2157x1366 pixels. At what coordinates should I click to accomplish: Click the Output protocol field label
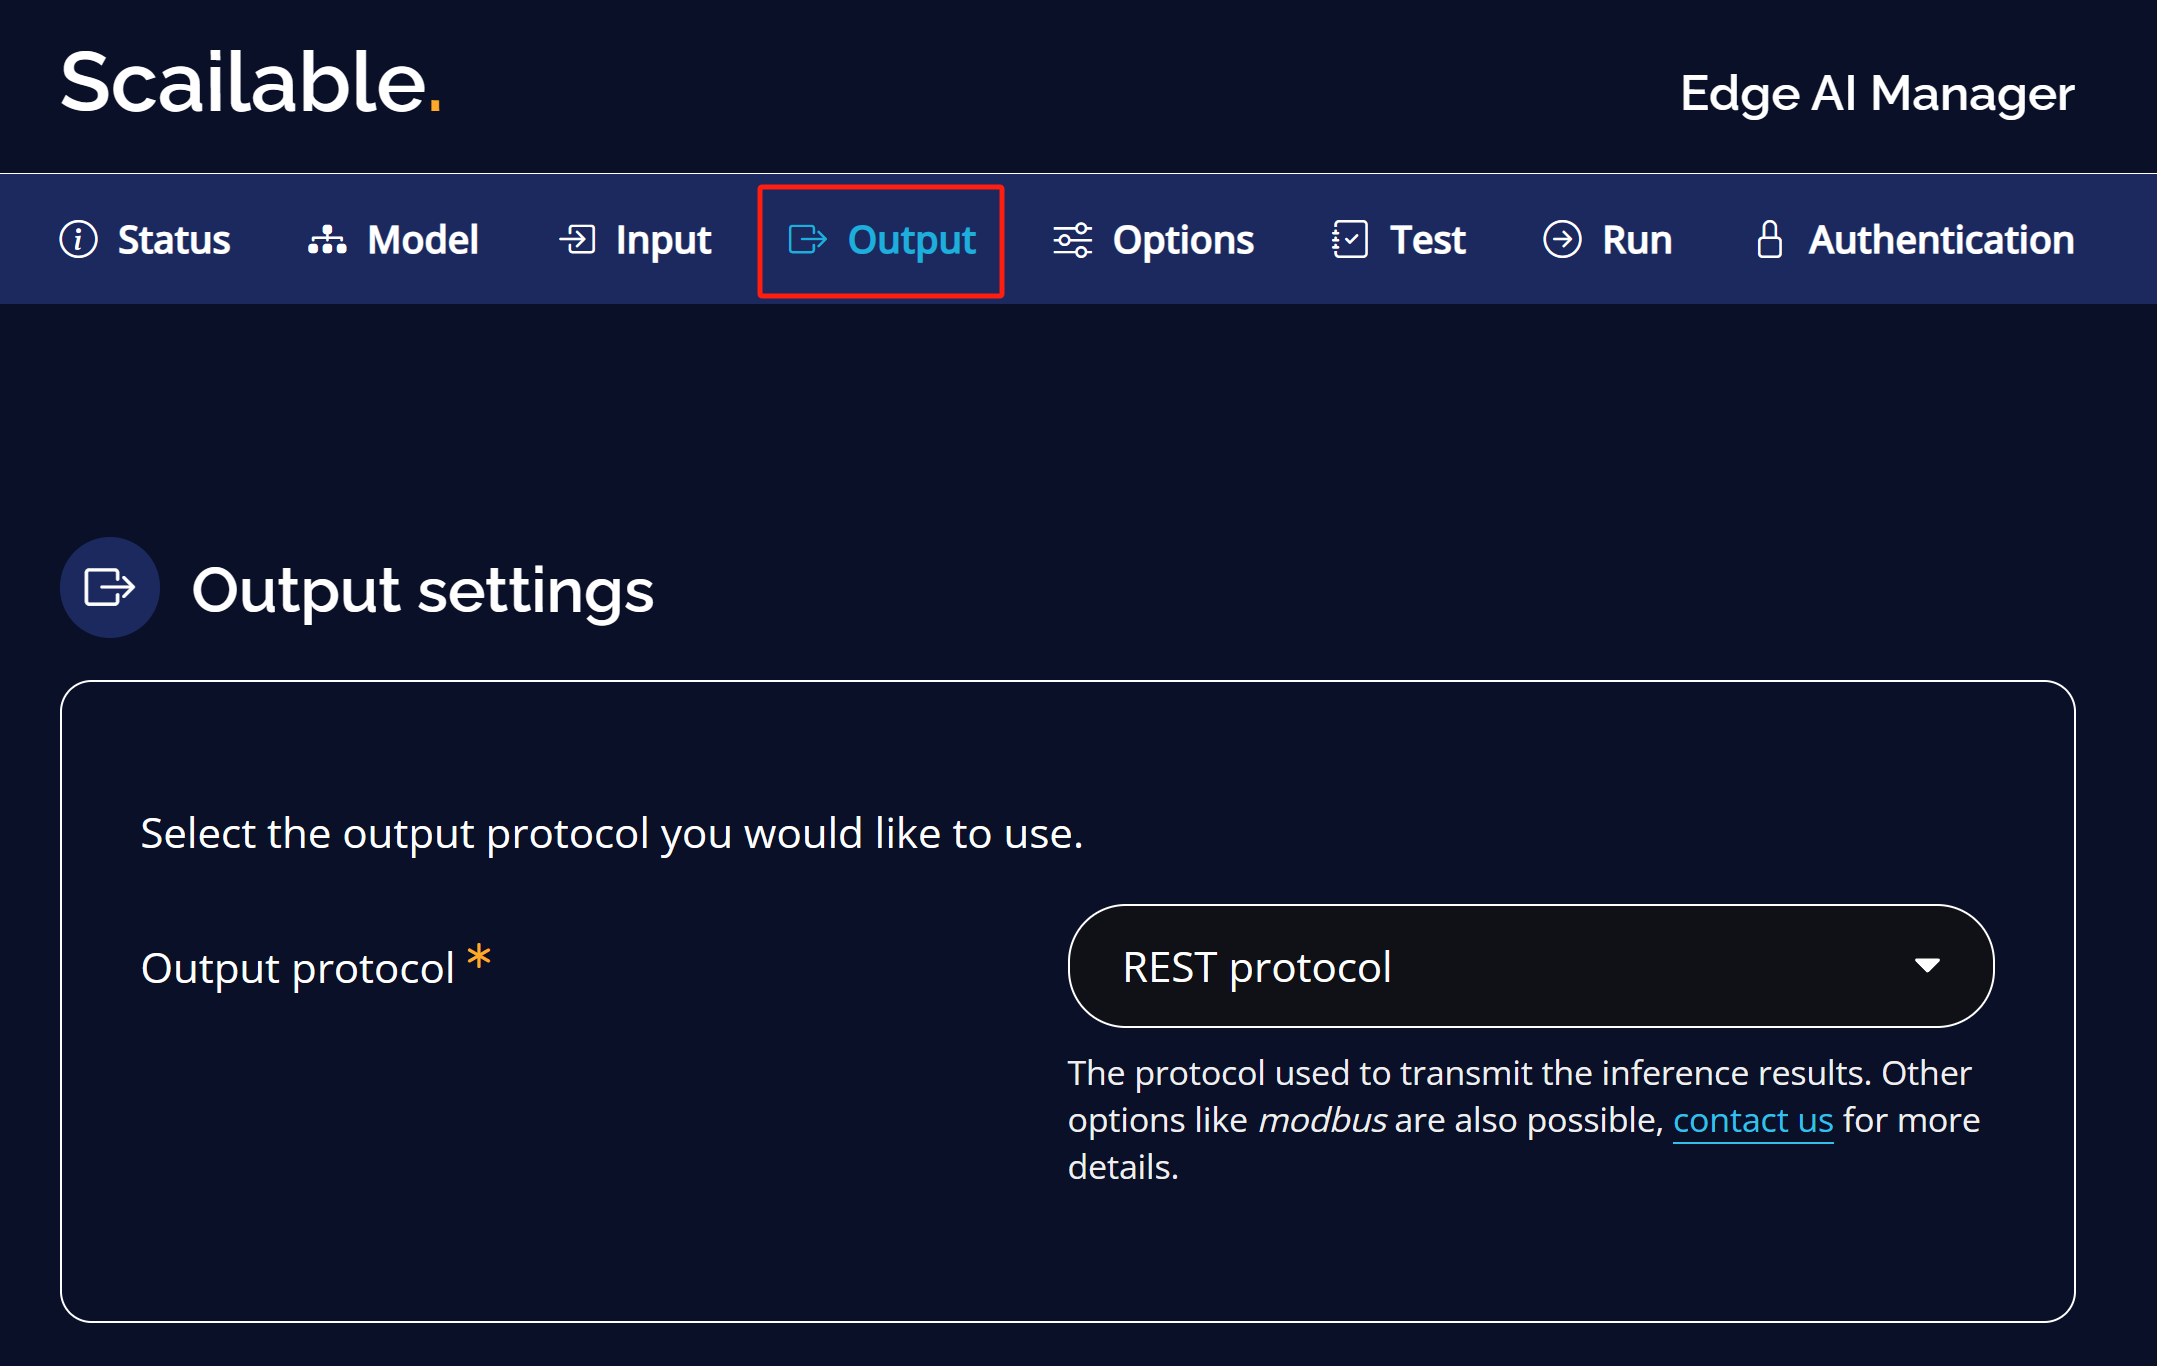pos(298,968)
